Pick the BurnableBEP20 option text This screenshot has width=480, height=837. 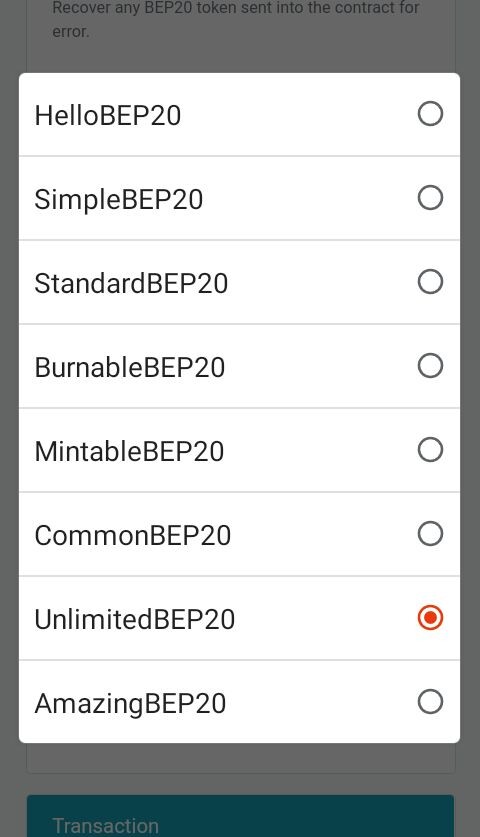[130, 367]
